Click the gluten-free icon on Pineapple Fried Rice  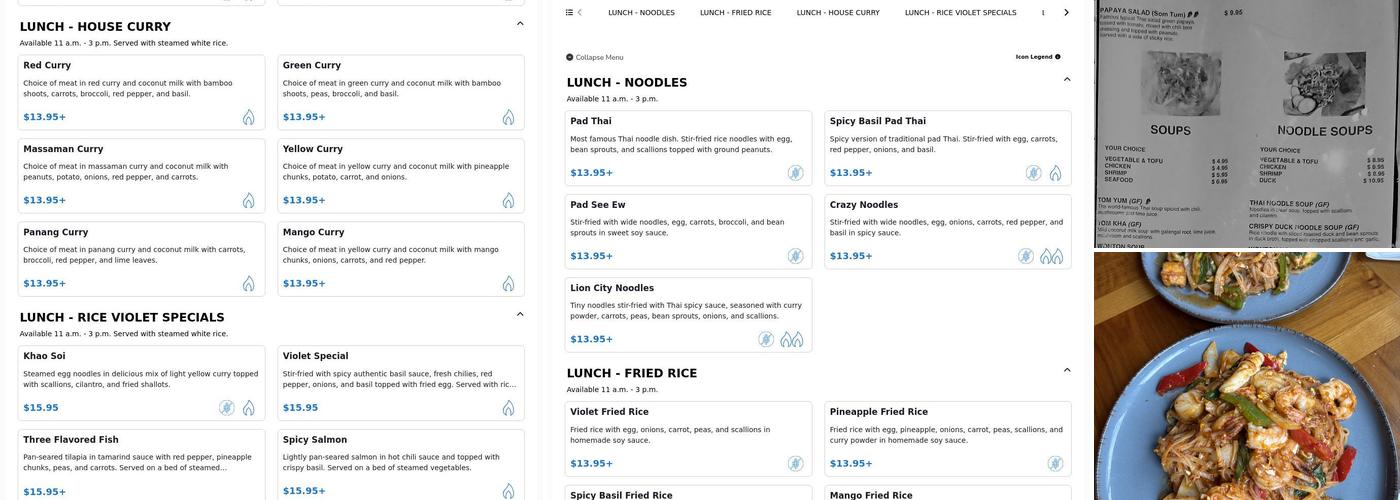tap(1055, 464)
